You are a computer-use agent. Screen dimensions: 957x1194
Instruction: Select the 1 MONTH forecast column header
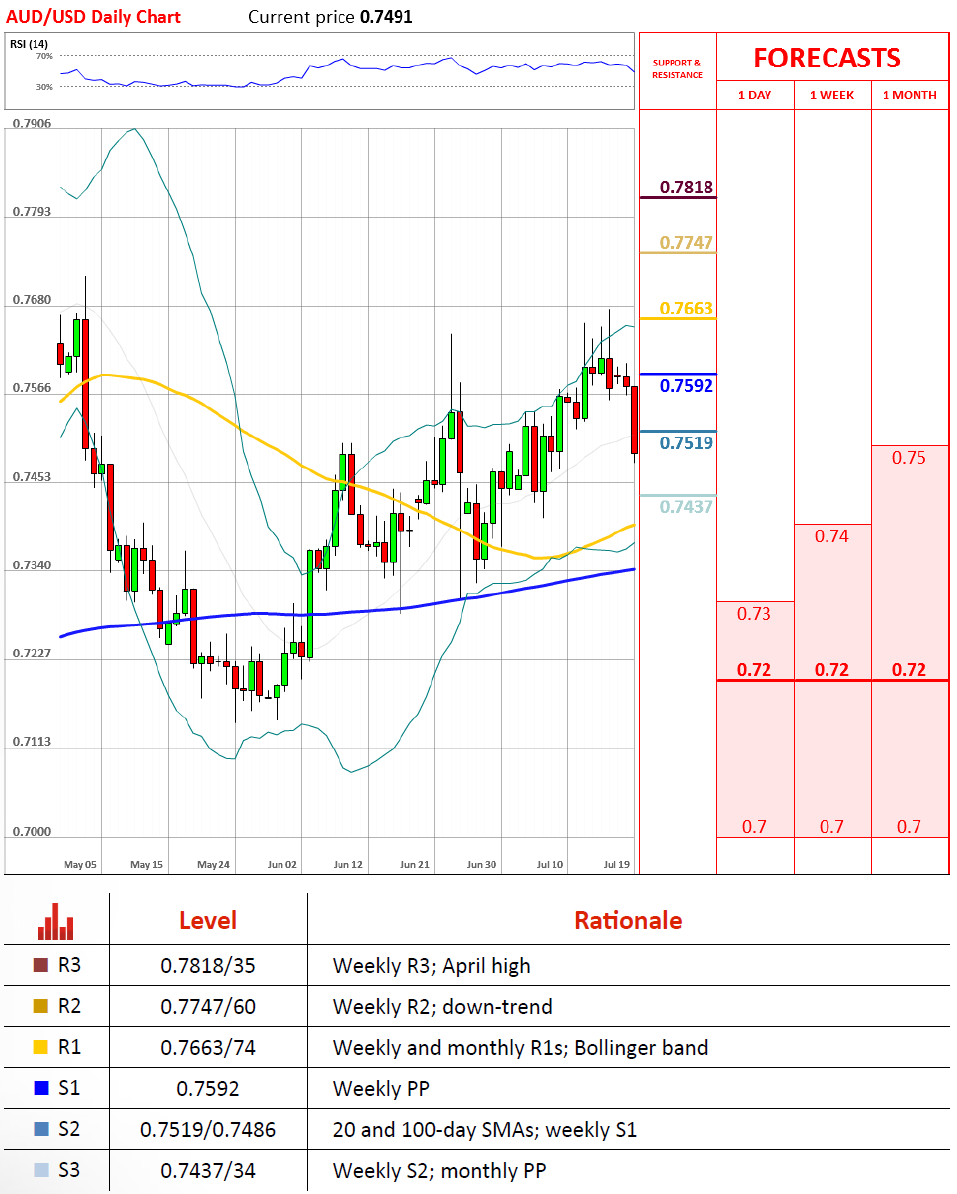point(909,95)
